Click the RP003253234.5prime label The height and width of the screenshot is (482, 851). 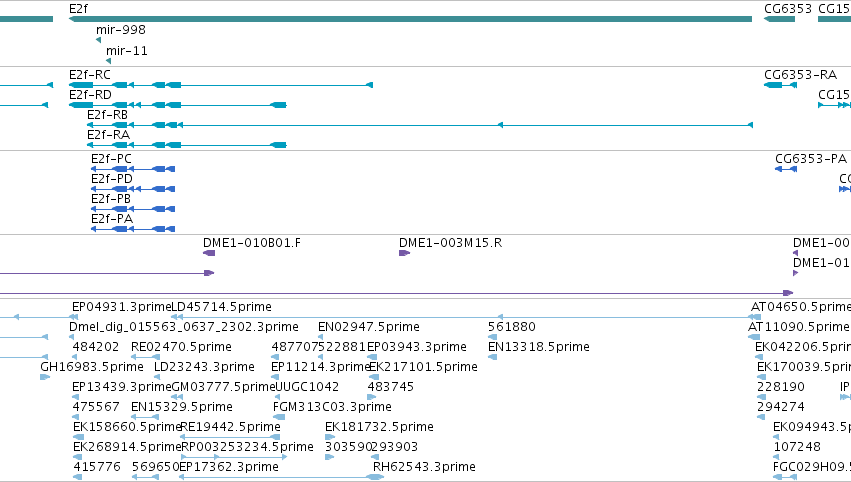(247, 447)
